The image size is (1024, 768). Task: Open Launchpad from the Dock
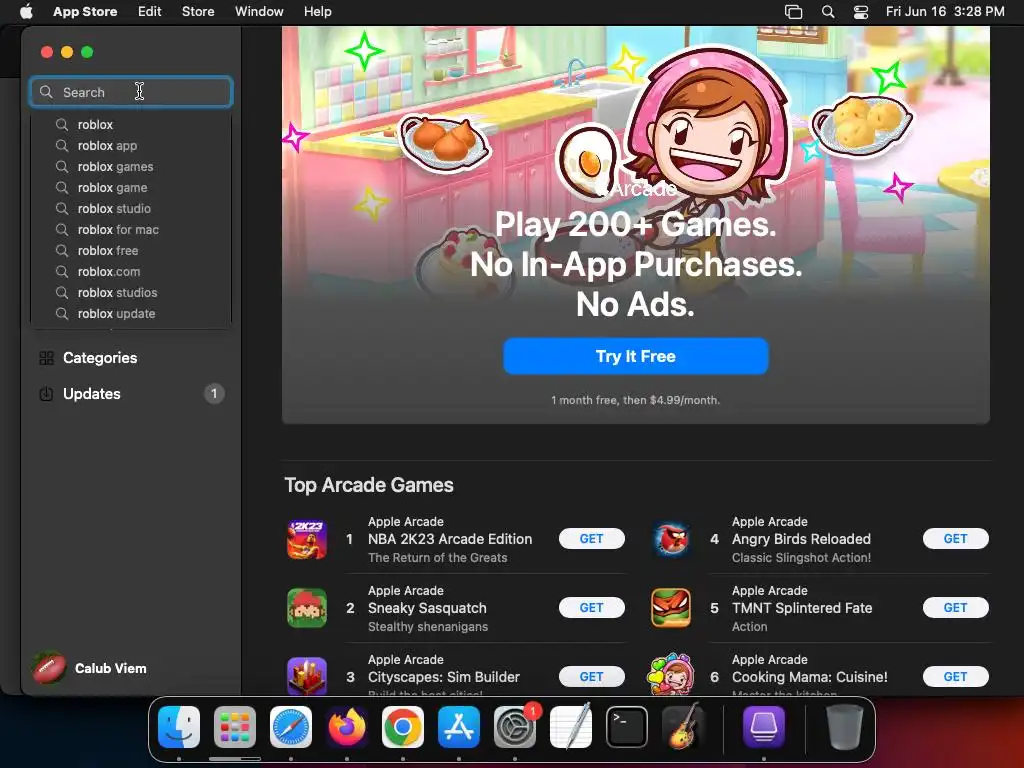click(234, 727)
